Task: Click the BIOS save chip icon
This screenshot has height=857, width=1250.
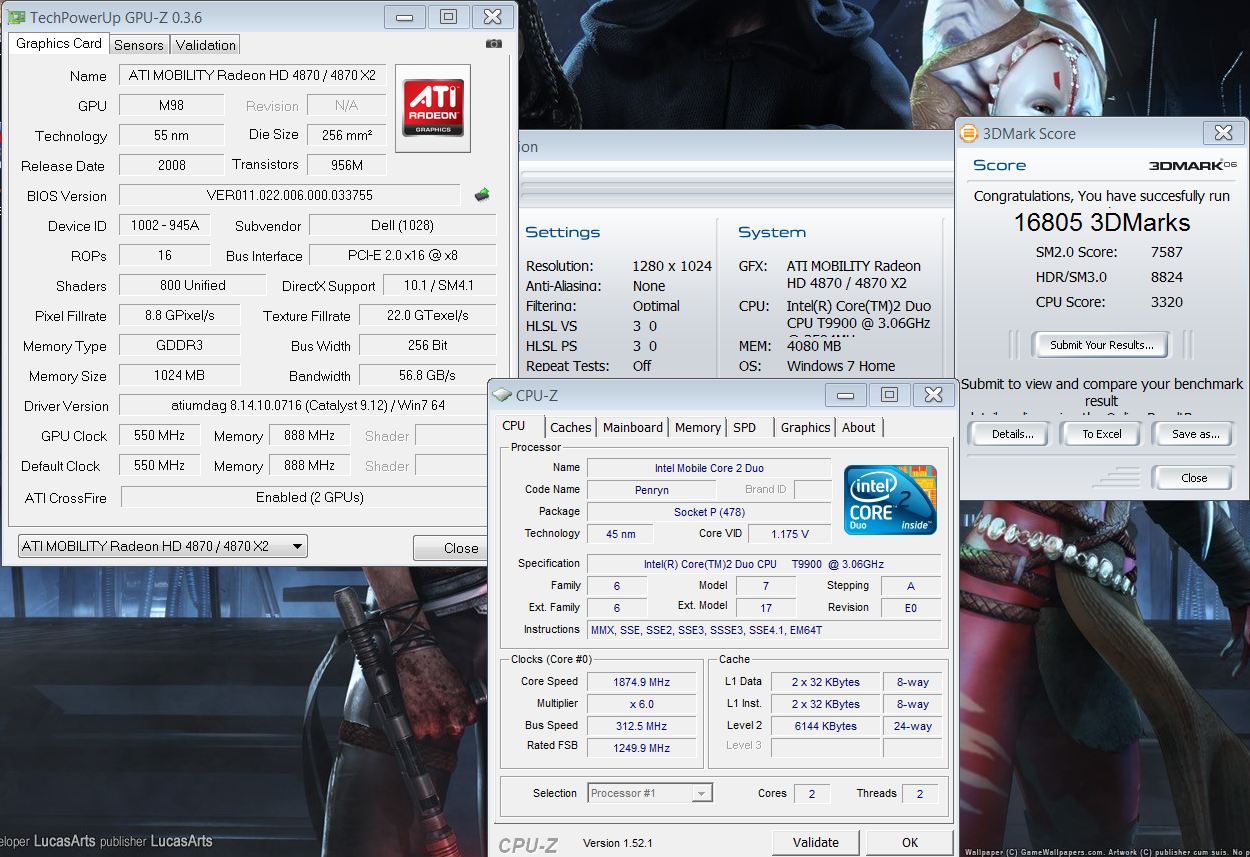Action: [482, 195]
